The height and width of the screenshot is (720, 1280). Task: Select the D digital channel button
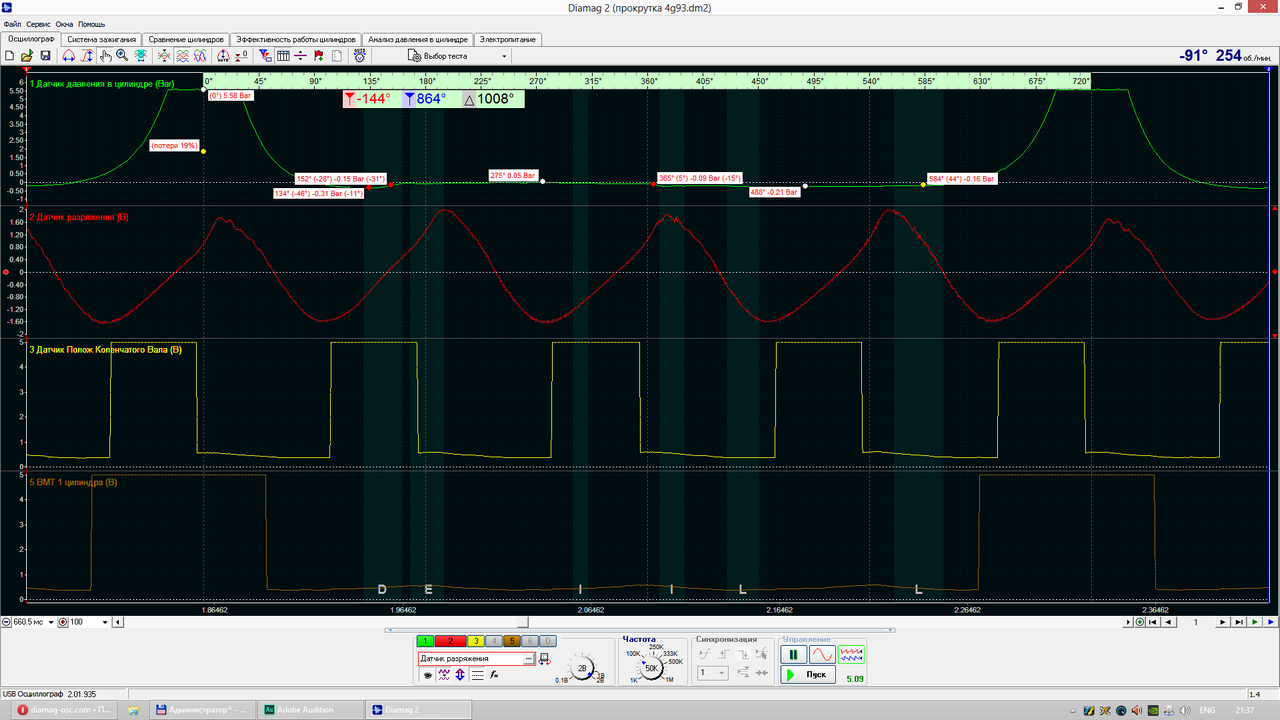[548, 641]
